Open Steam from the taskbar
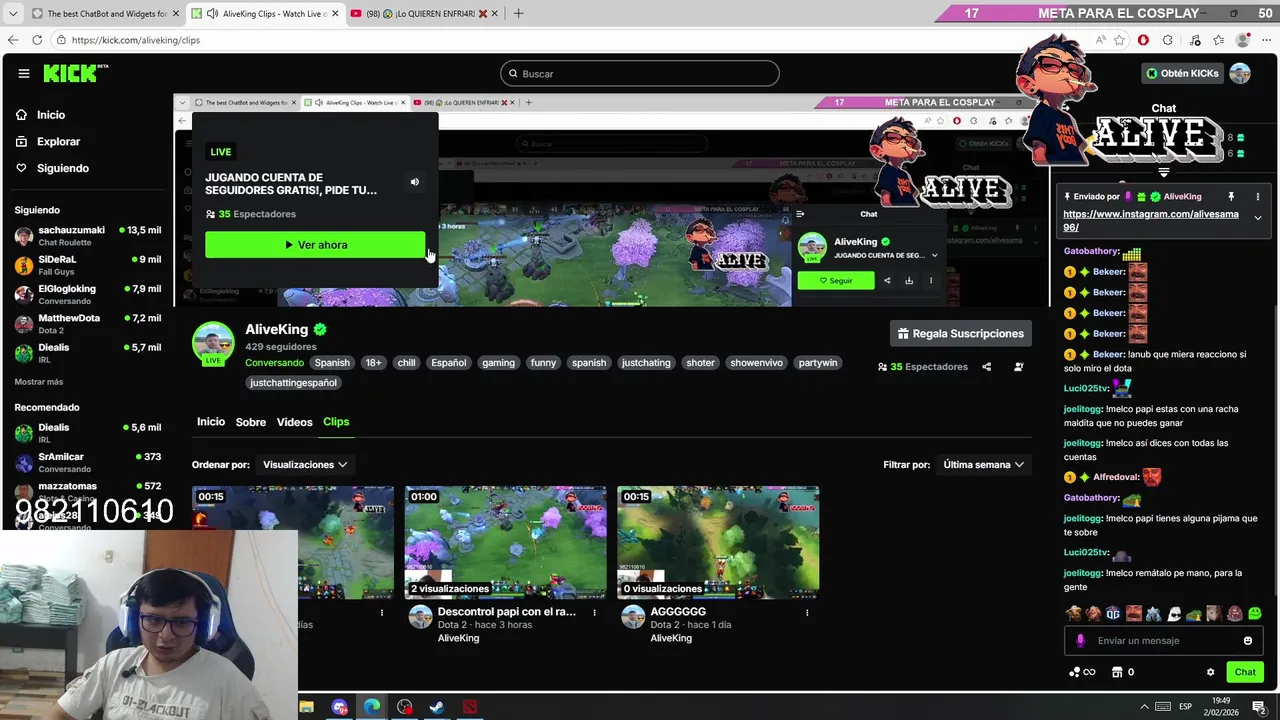This screenshot has width=1280, height=720. point(437,707)
